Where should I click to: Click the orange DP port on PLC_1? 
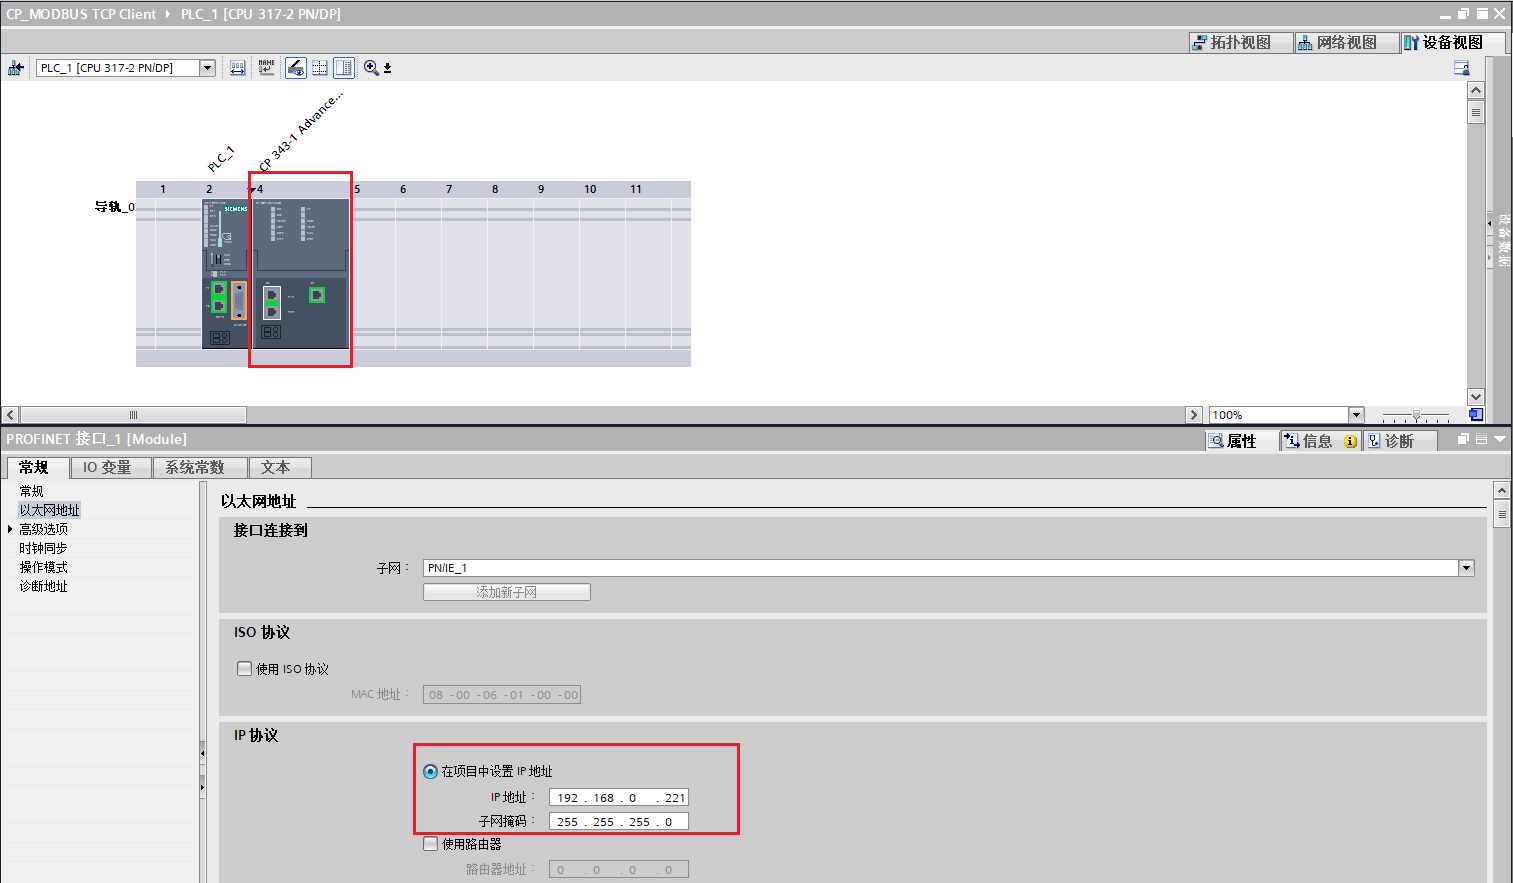(239, 300)
